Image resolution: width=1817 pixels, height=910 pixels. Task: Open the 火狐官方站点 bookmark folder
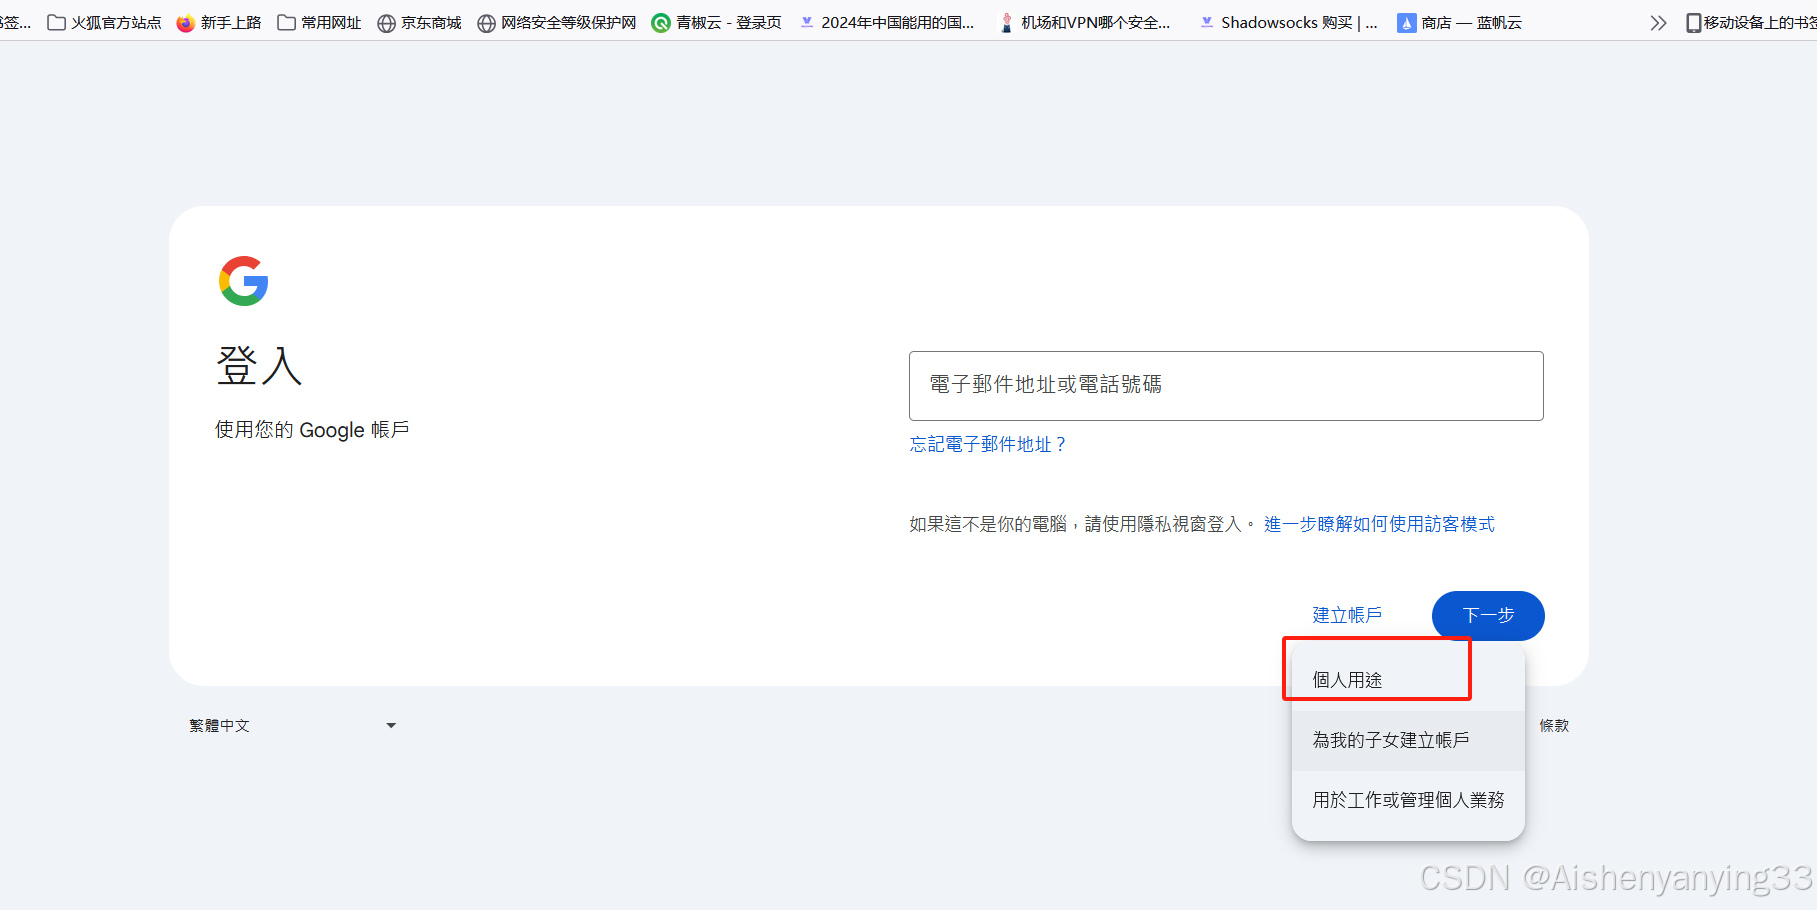(105, 22)
